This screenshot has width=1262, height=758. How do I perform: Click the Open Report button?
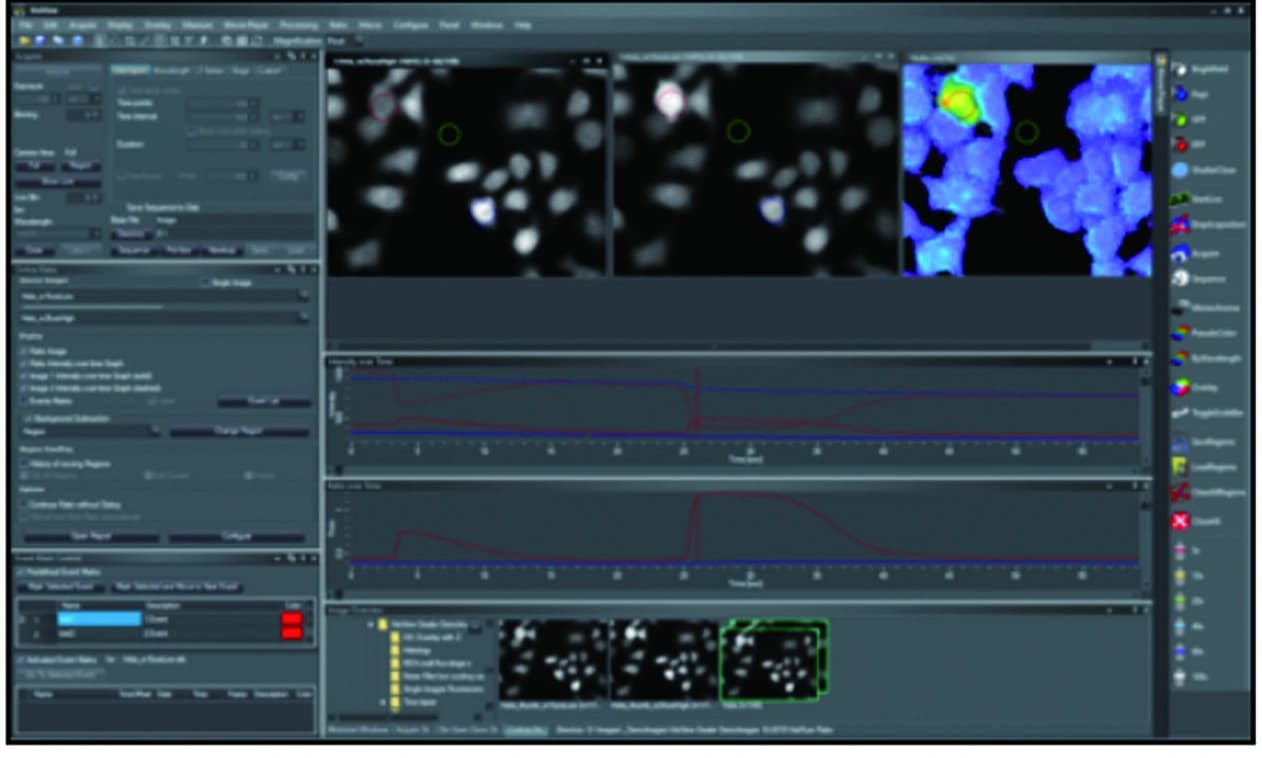pyautogui.click(x=93, y=537)
